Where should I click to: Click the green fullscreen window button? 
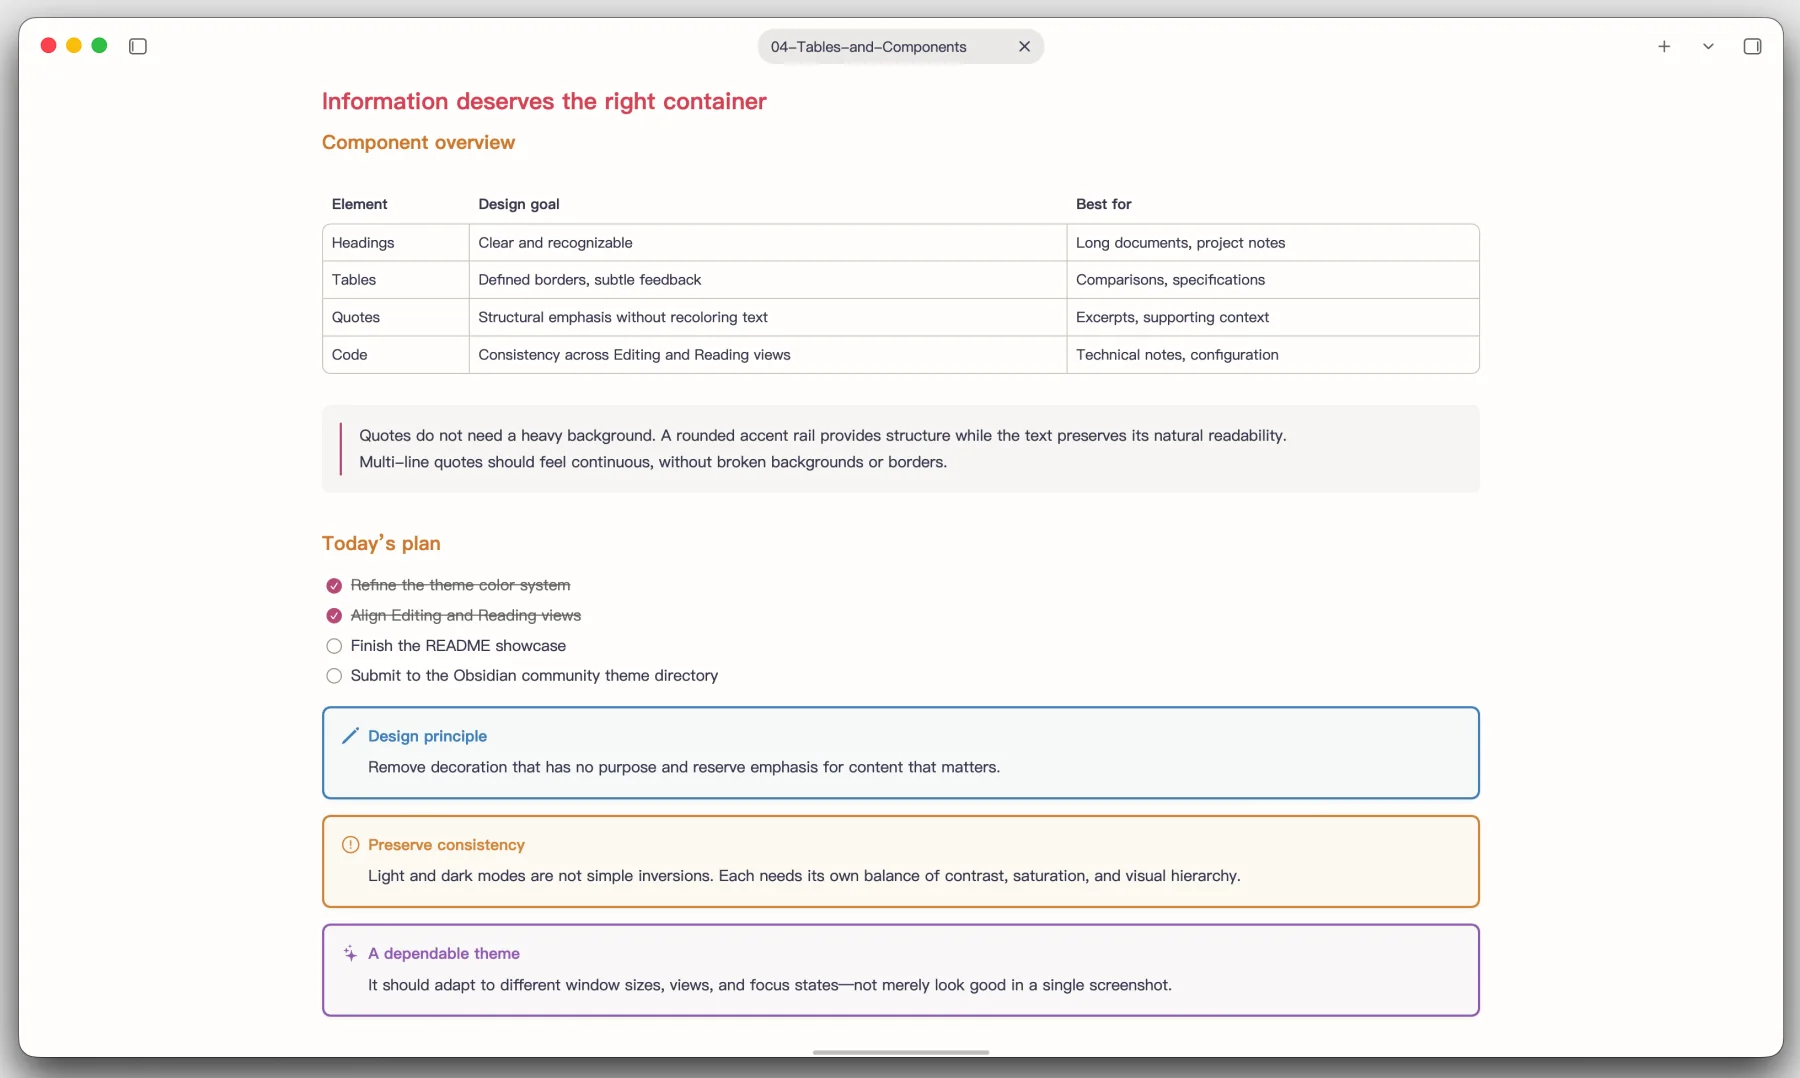(x=99, y=46)
